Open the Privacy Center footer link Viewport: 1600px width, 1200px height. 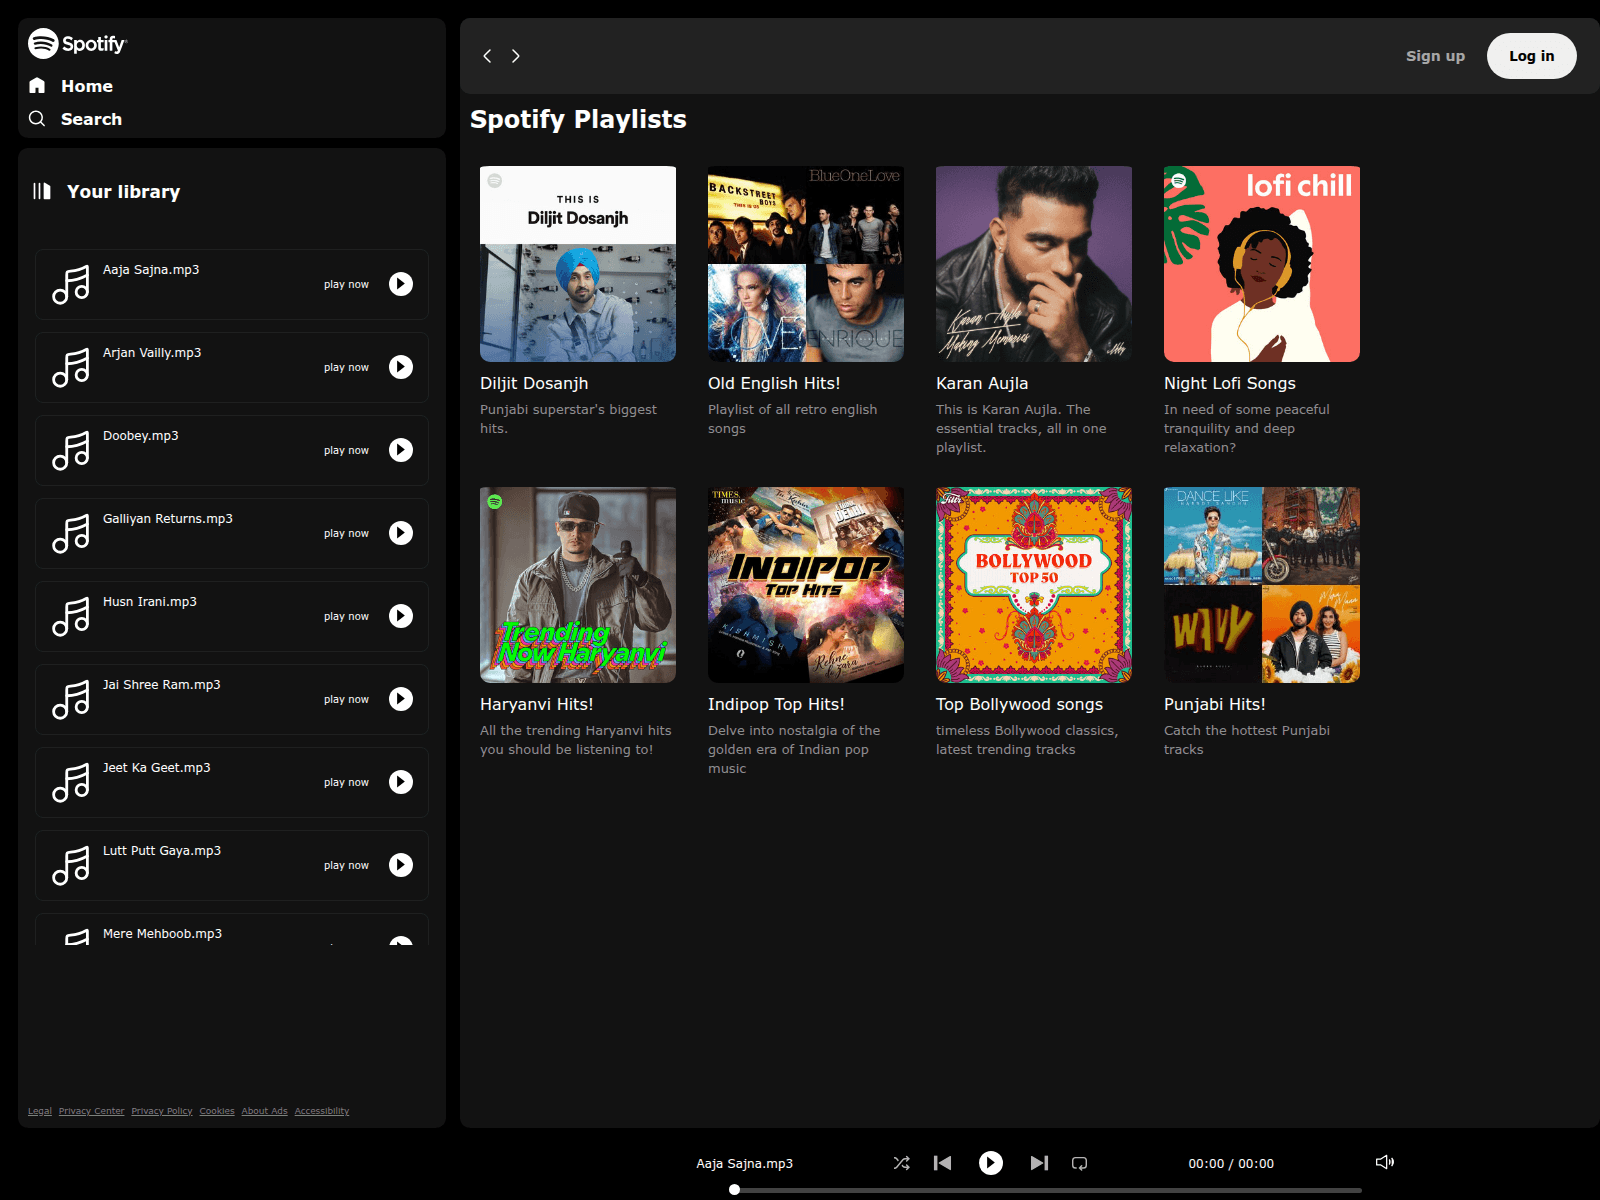(92, 1111)
